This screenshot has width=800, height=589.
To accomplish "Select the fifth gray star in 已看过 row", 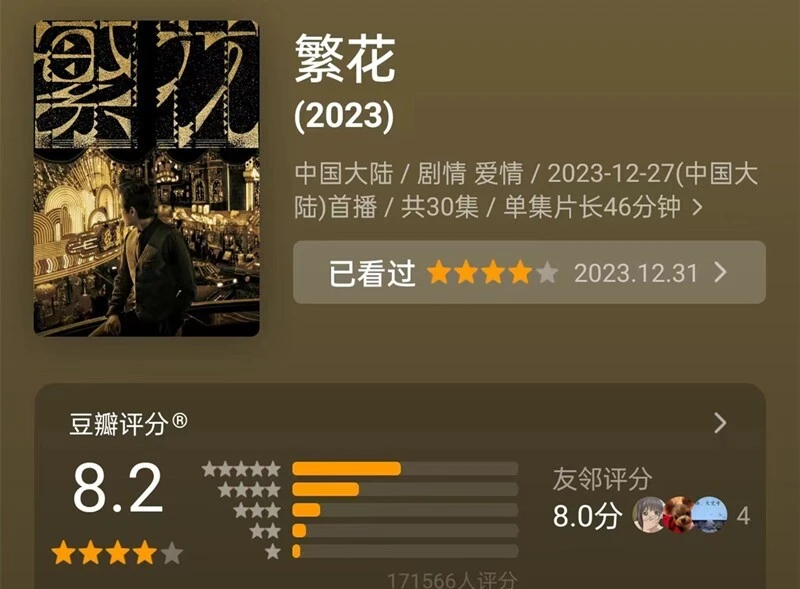I will coord(547,273).
